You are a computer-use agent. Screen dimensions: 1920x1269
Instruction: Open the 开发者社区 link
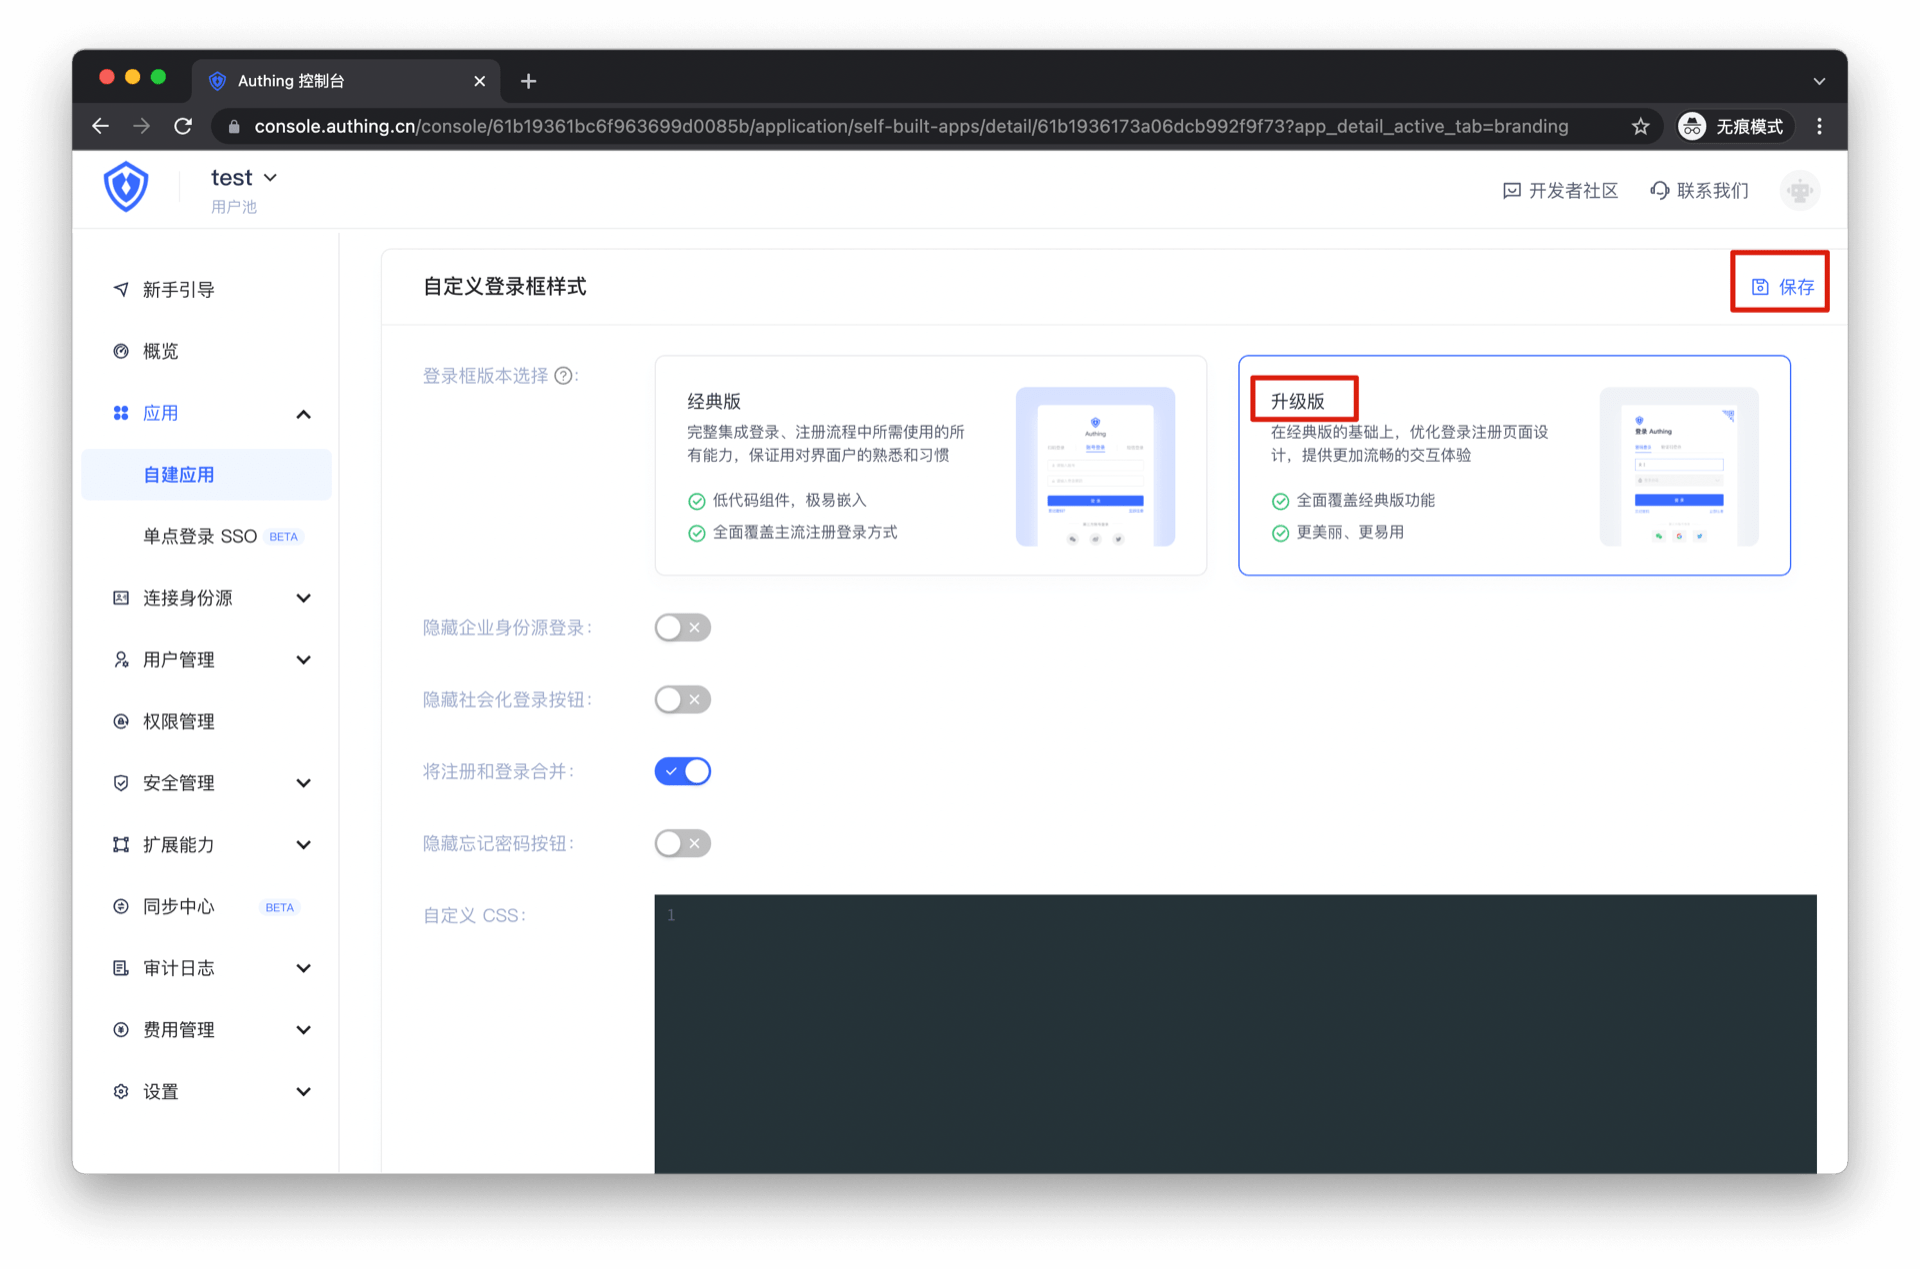[x=1560, y=190]
